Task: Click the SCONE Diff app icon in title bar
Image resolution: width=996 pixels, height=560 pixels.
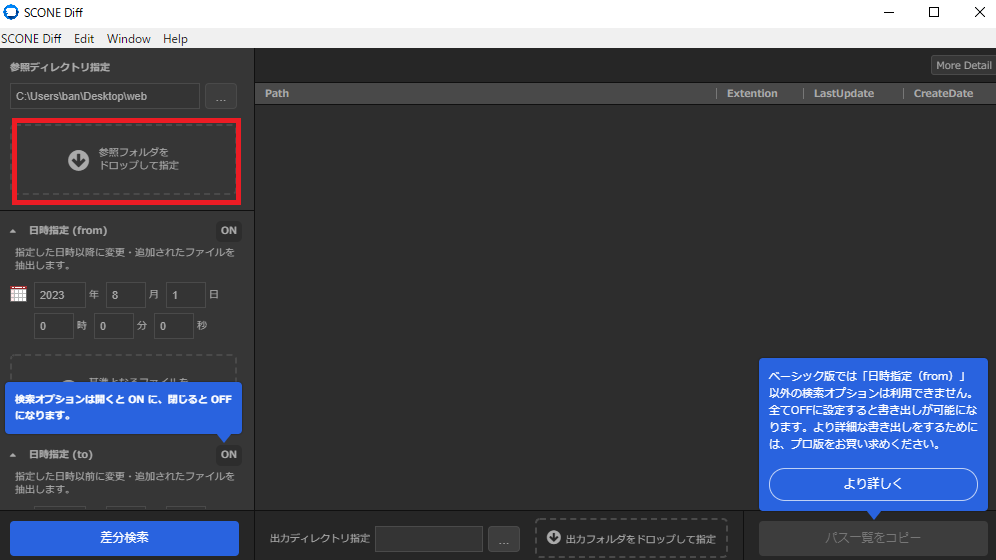Action: tap(11, 12)
